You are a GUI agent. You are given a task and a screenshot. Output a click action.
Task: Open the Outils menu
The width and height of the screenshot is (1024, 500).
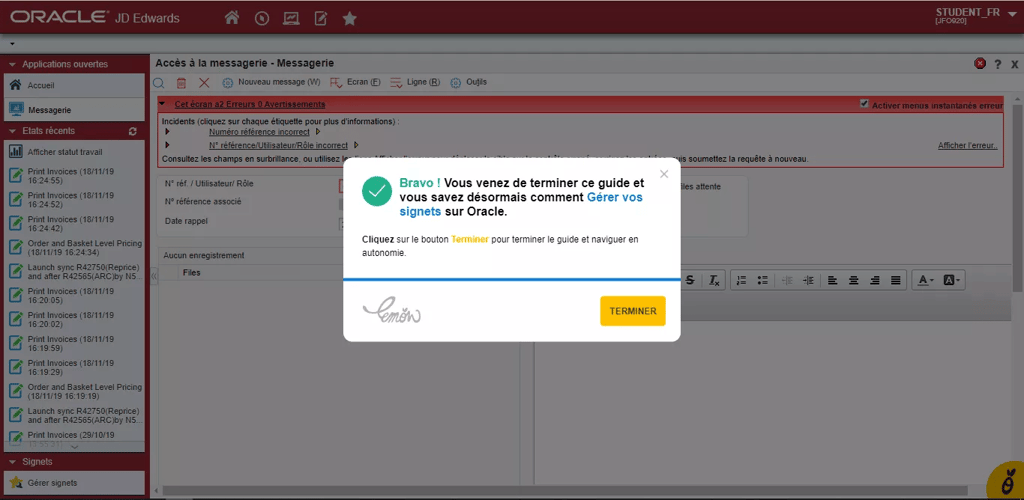click(468, 83)
